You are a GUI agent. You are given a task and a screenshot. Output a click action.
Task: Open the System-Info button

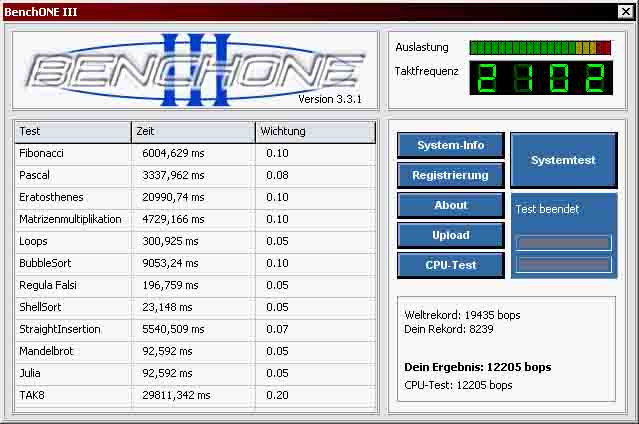pos(451,145)
